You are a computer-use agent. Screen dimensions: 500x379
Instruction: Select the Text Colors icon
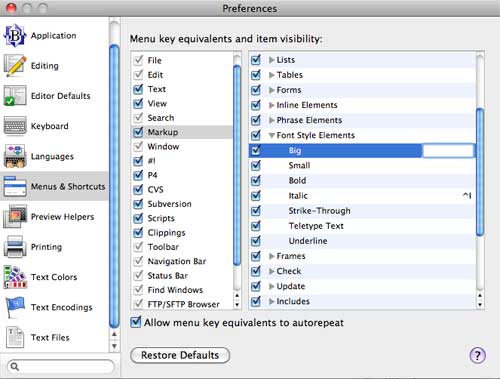(15, 277)
